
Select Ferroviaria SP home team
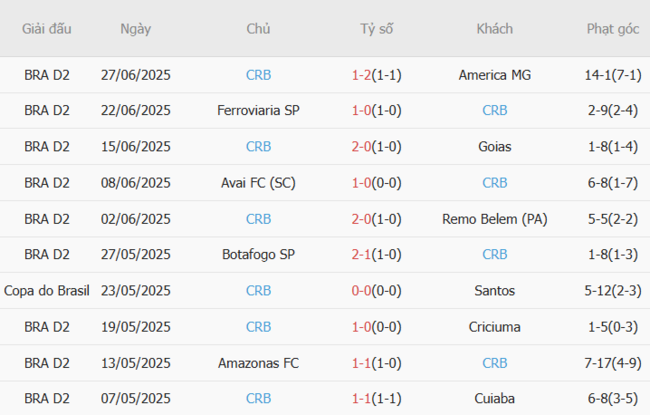tap(258, 110)
